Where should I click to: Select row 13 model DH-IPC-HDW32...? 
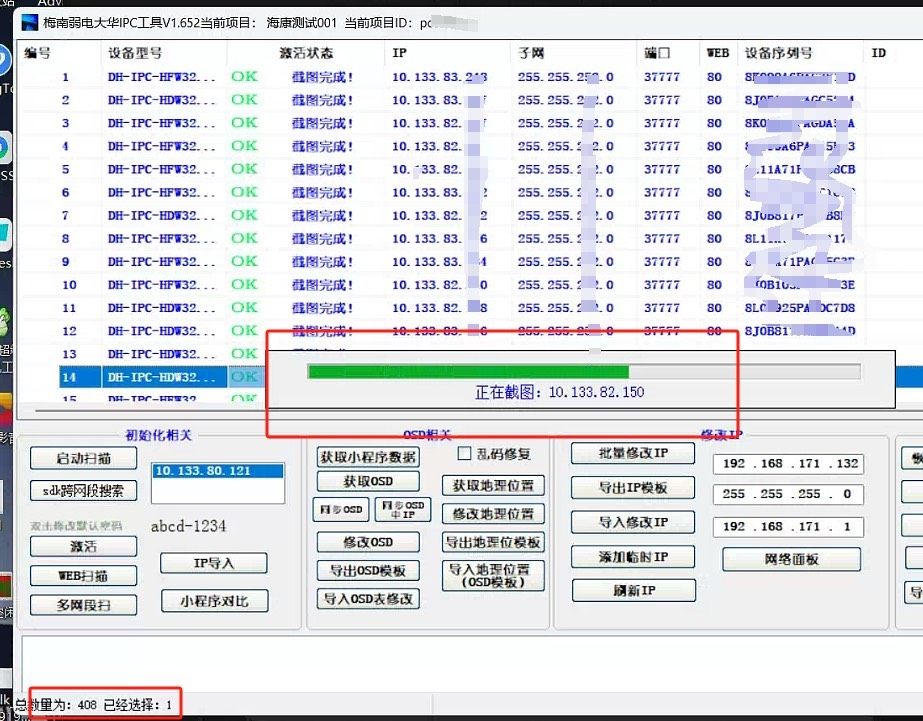pyautogui.click(x=161, y=354)
